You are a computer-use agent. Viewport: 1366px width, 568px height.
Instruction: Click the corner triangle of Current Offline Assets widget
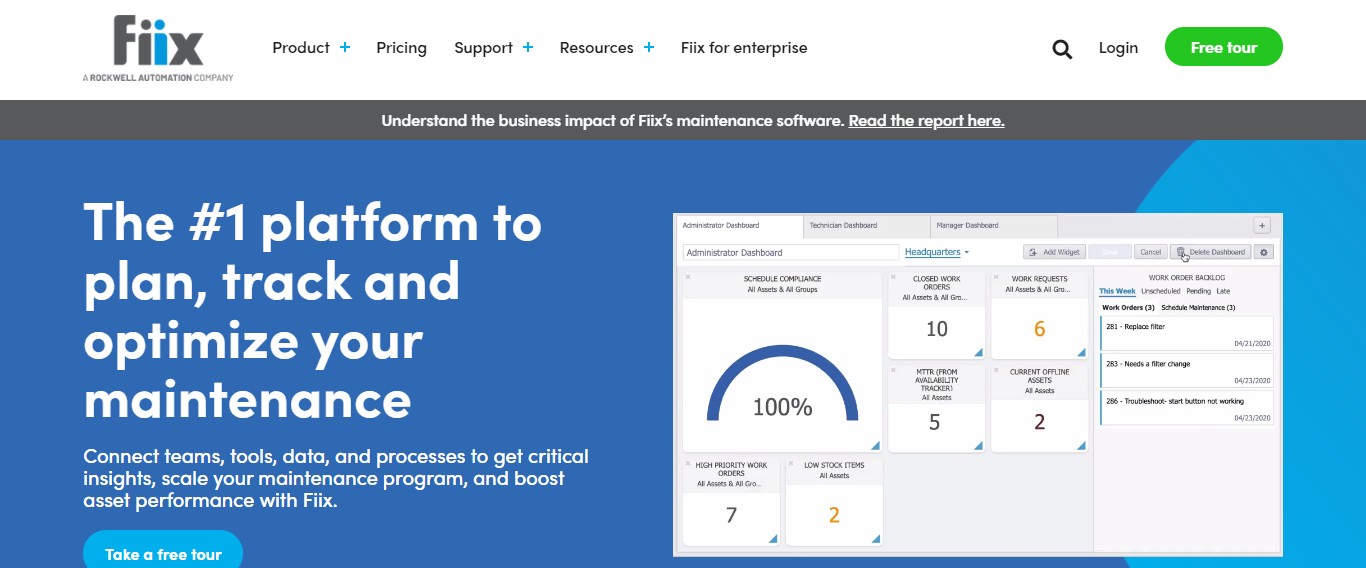1081,446
